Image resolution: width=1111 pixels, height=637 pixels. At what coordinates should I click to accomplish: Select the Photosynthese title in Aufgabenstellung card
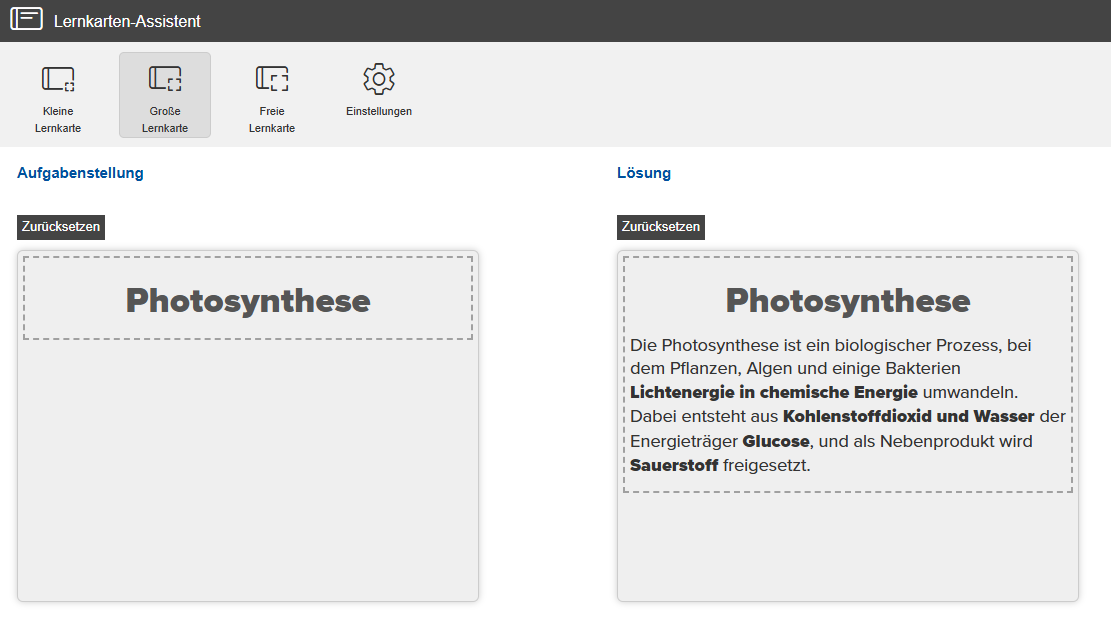point(248,300)
